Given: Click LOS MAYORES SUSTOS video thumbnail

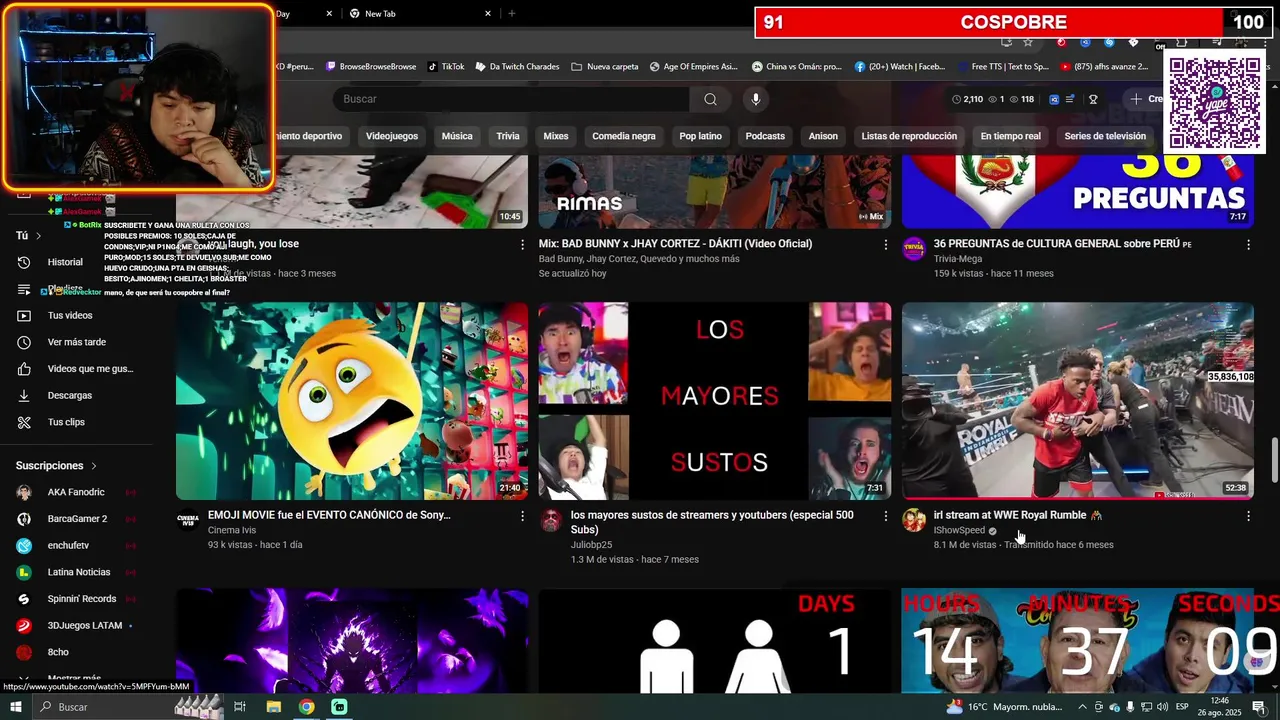Looking at the screenshot, I should (715, 400).
